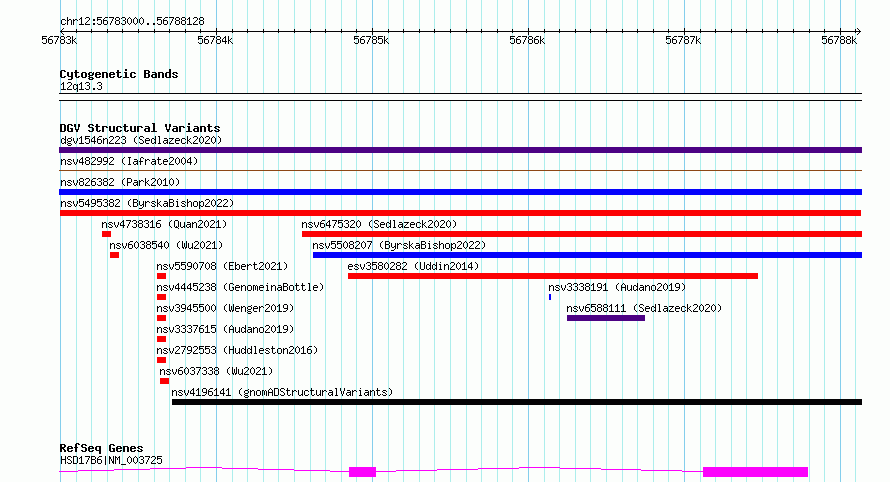Open esv3580282 (Uddin2014) variant label
The image size is (890, 482).
(413, 266)
